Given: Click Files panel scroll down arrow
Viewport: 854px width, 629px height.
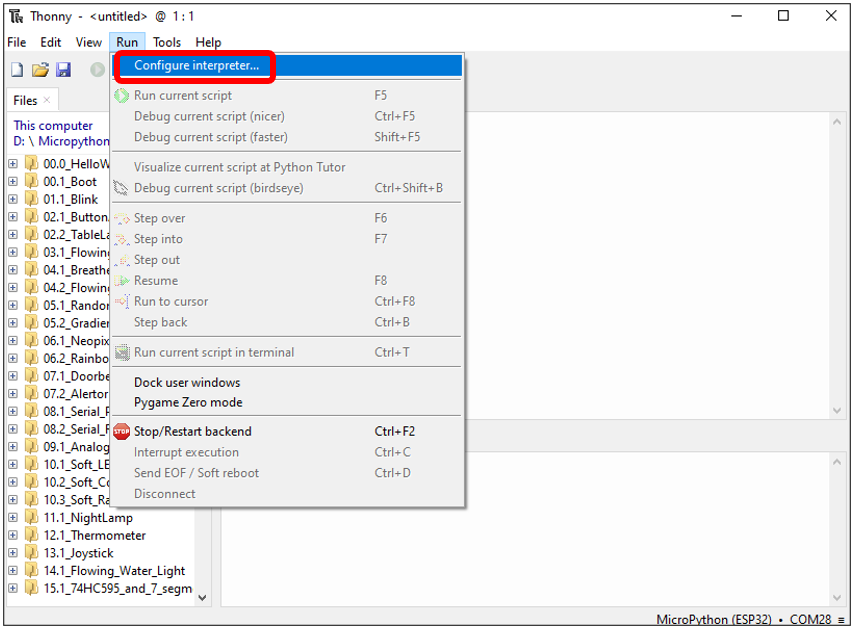Looking at the screenshot, I should [202, 597].
